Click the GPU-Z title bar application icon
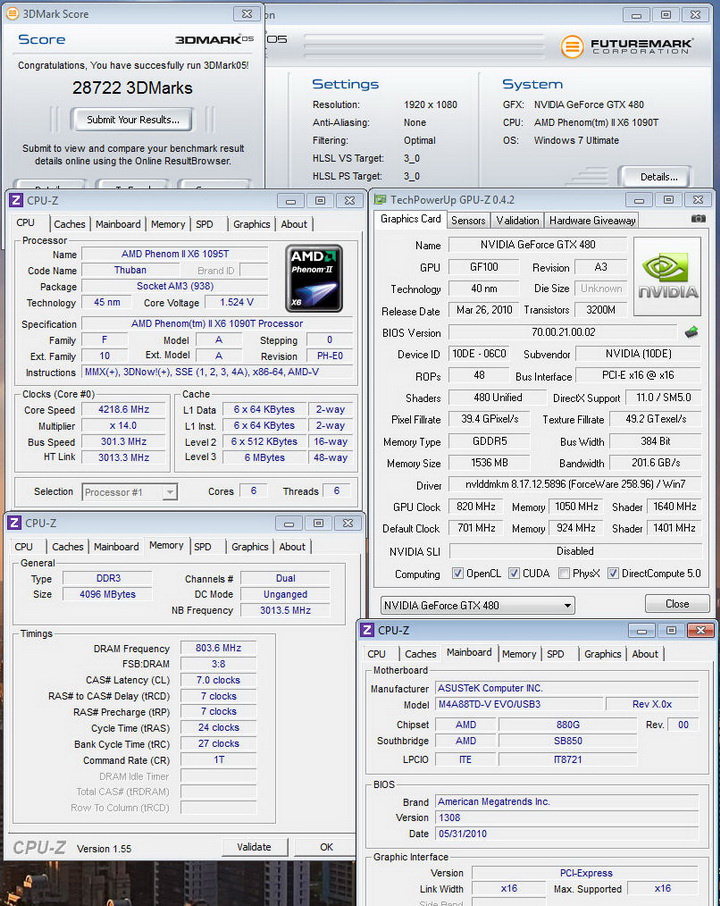 [x=380, y=199]
